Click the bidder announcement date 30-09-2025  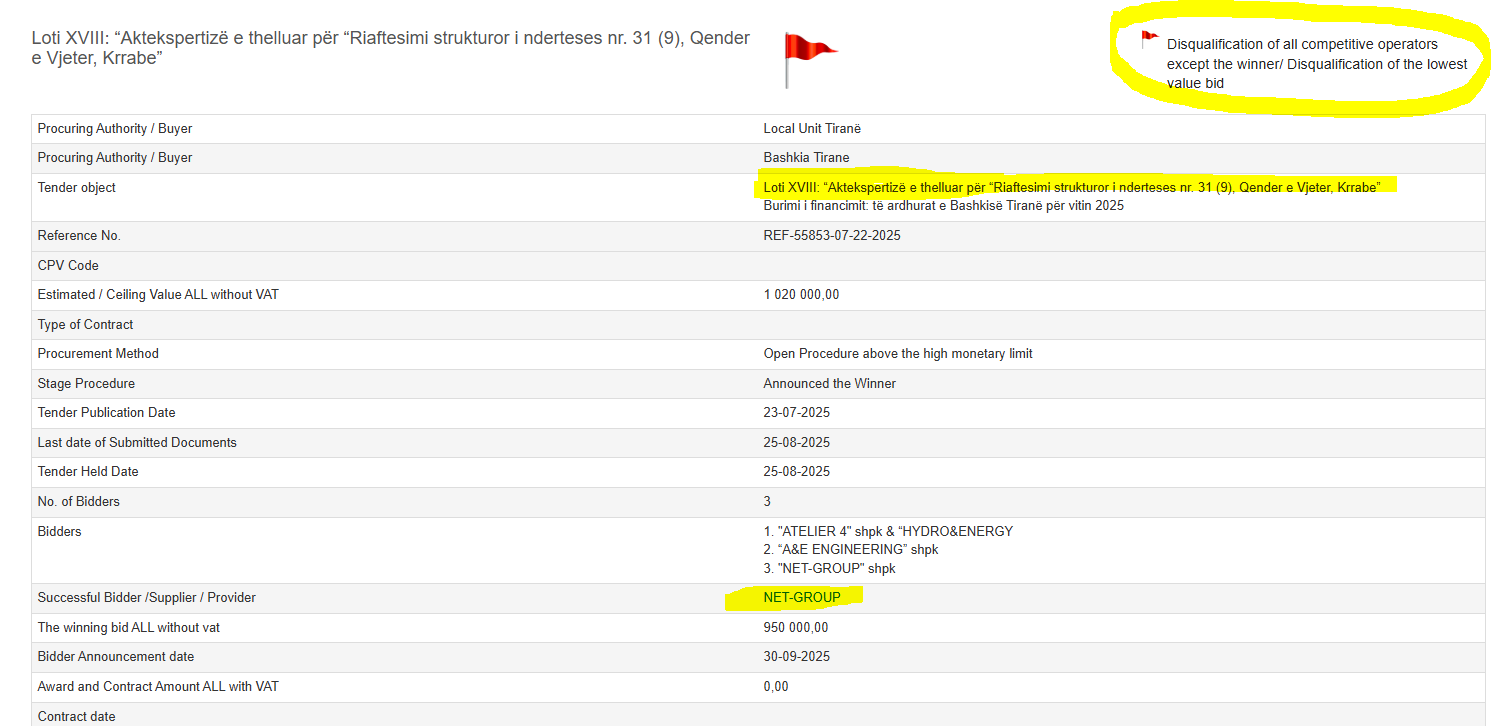796,657
